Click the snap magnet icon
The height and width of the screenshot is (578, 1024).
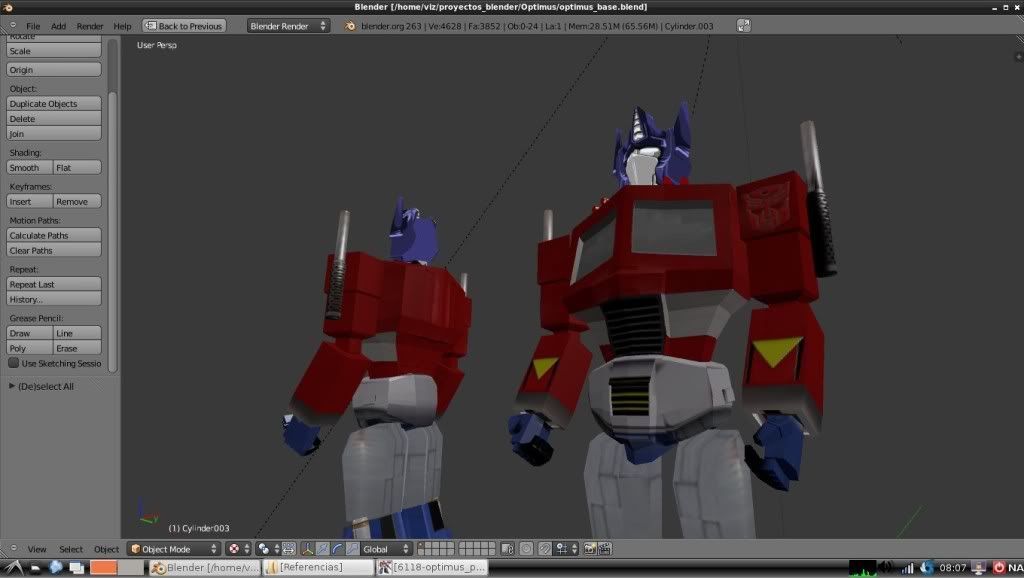pyautogui.click(x=545, y=549)
